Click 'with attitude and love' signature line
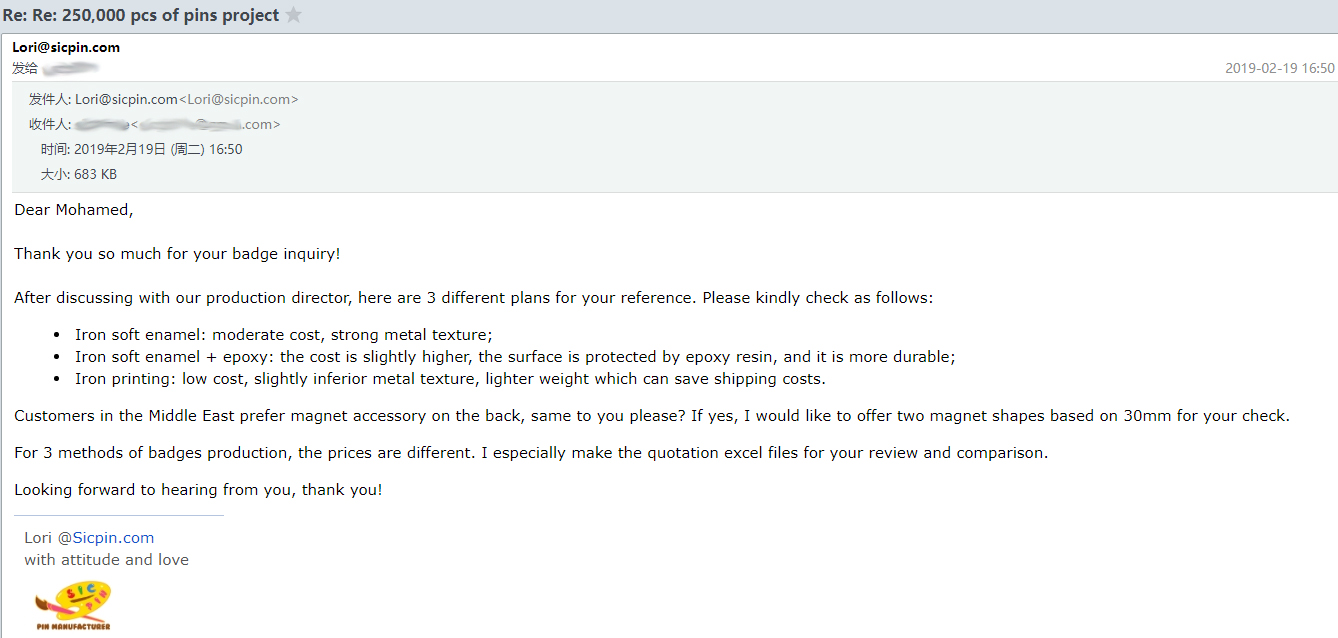 107,560
